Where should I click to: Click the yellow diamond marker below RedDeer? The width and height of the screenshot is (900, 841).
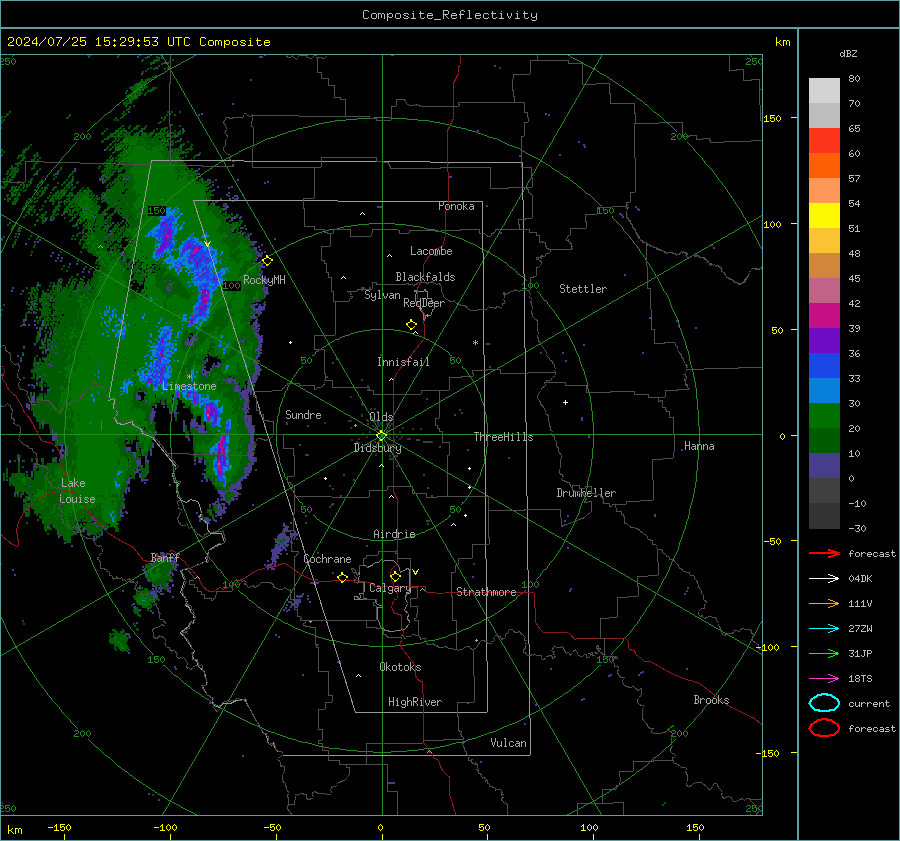[x=411, y=325]
